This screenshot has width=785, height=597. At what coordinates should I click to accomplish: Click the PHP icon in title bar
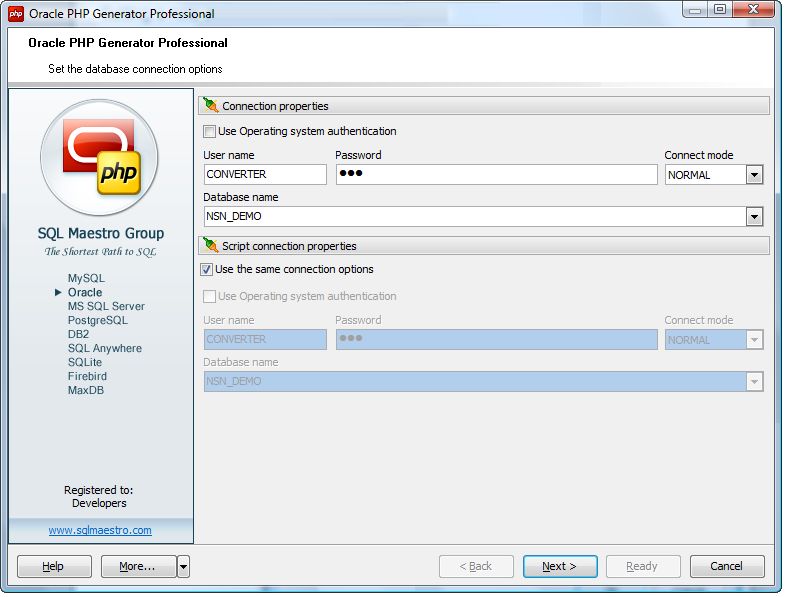click(x=16, y=14)
